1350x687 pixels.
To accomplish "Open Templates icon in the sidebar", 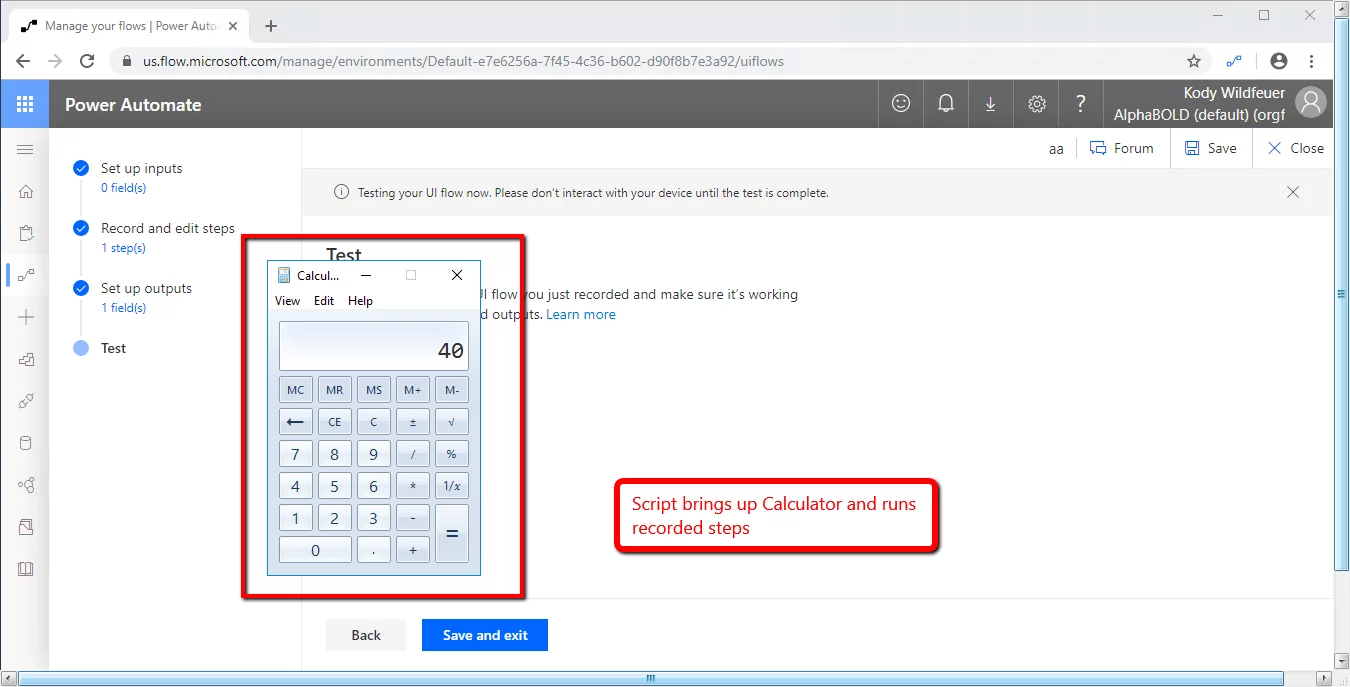I will pyautogui.click(x=26, y=360).
